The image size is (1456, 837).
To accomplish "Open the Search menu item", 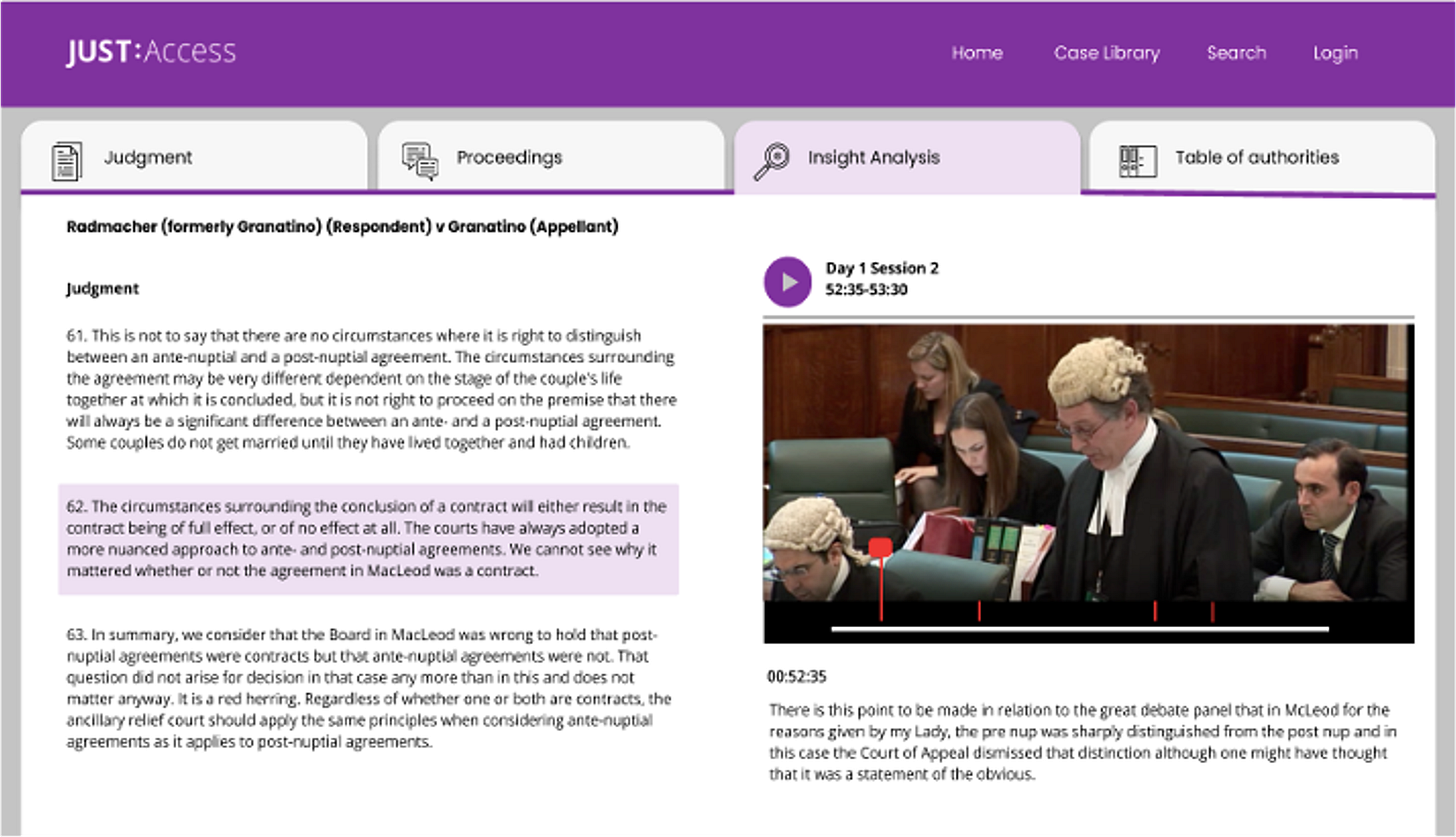I will pyautogui.click(x=1236, y=53).
